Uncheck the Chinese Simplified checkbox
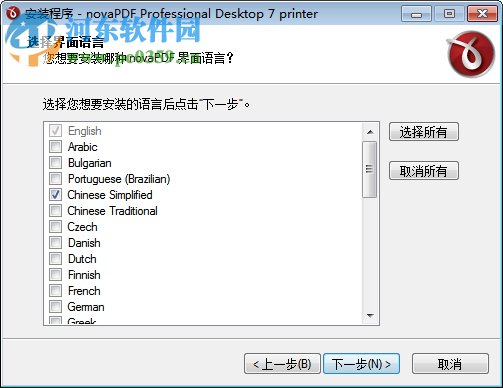 point(55,194)
